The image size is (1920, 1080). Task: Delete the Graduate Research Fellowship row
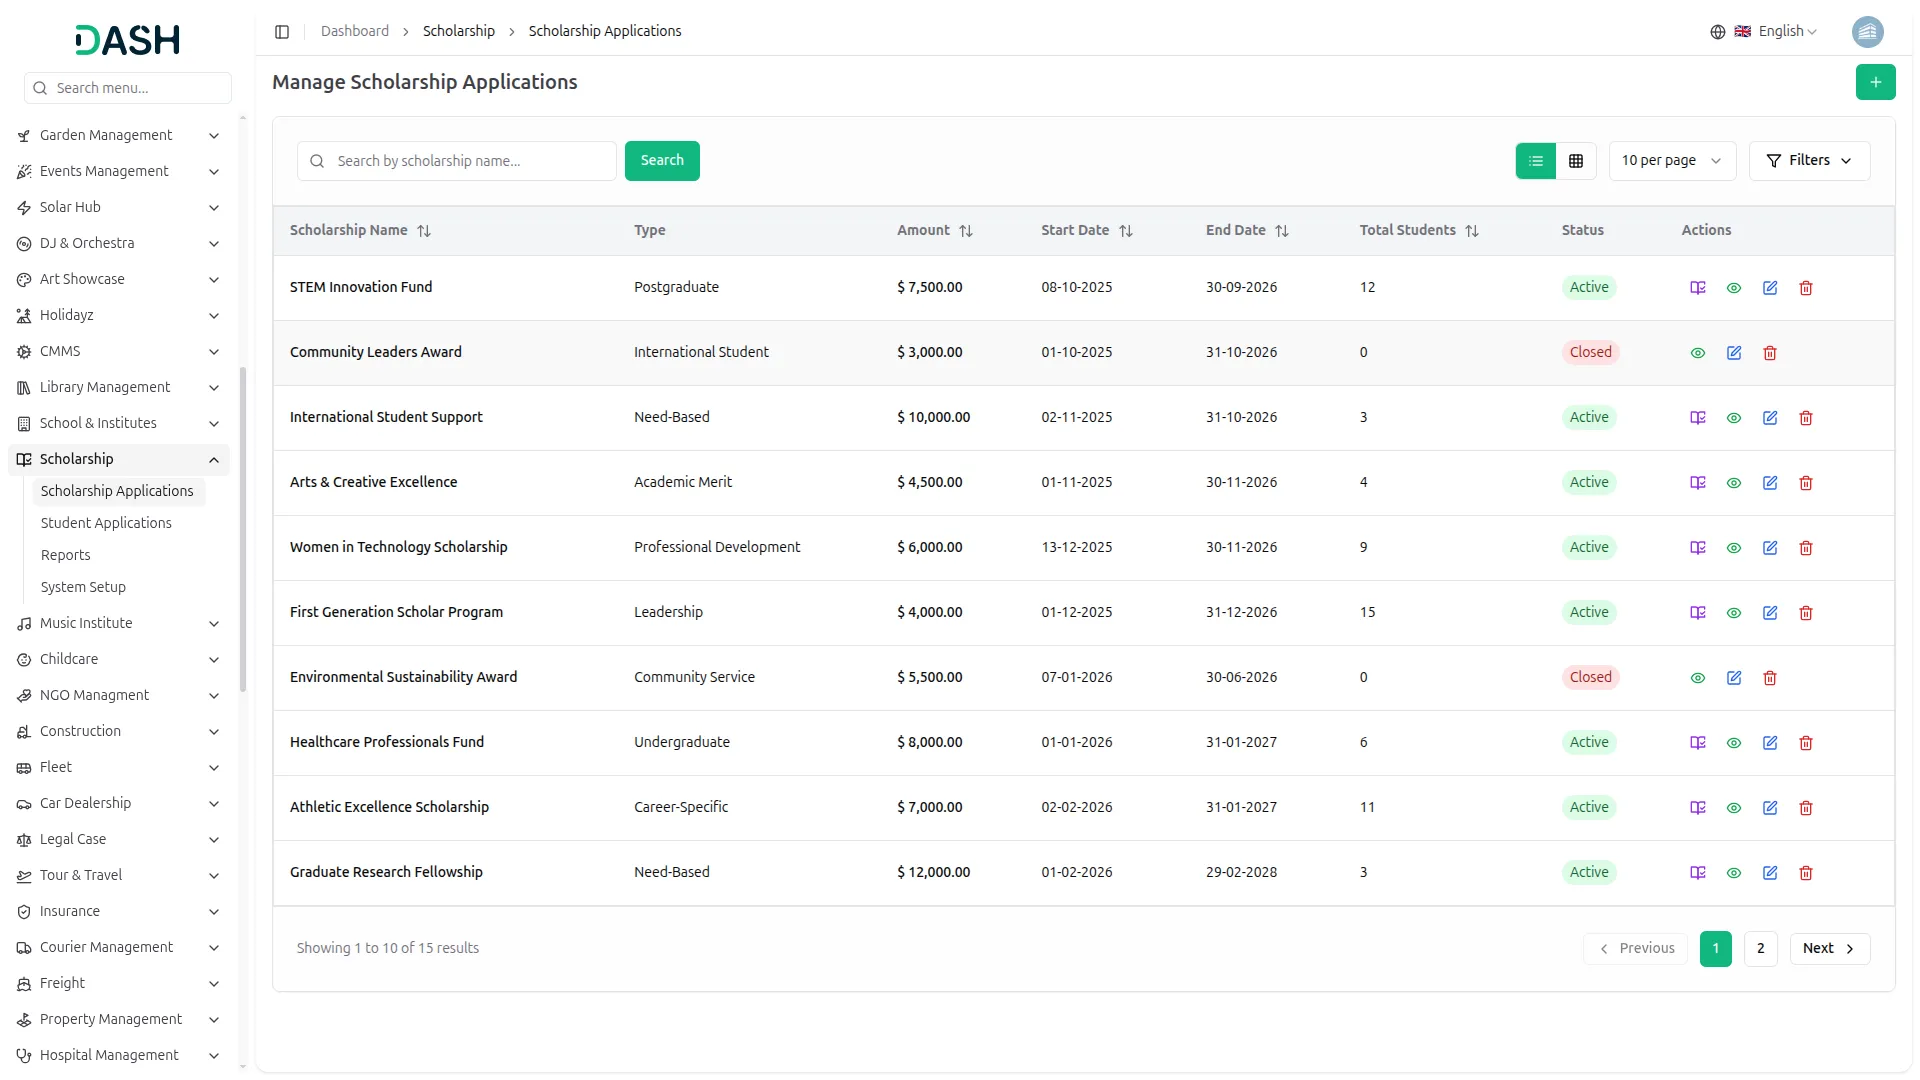point(1806,873)
